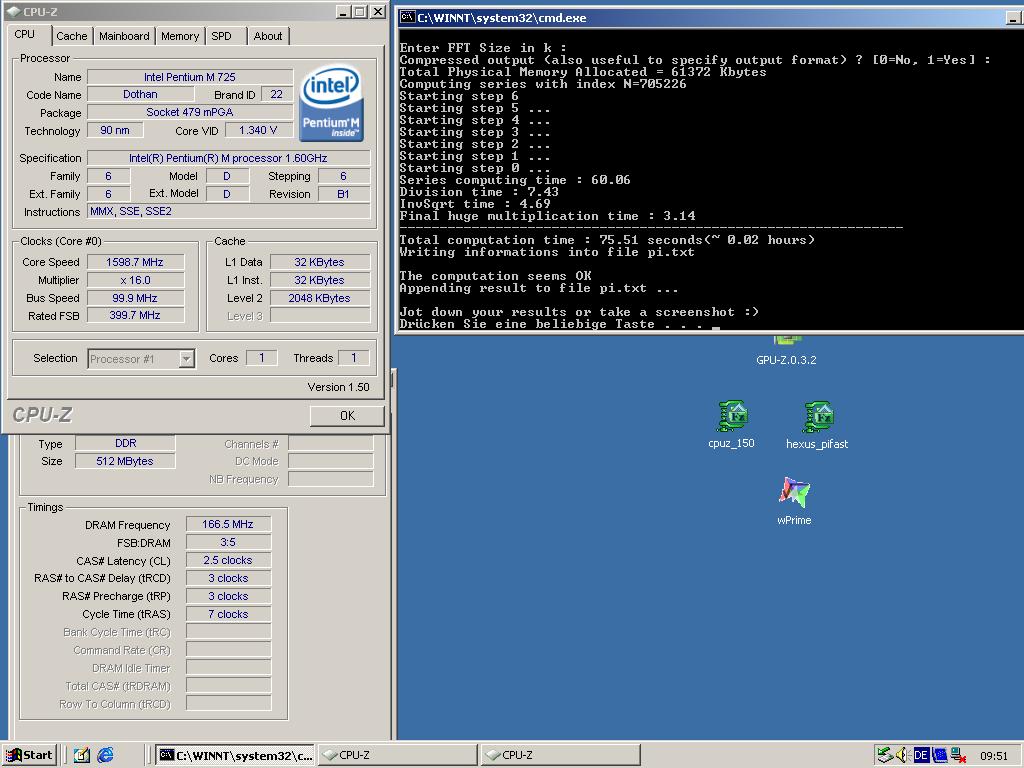Click the Socket 479 mPGA package field
1024x768 pixels.
coord(189,112)
